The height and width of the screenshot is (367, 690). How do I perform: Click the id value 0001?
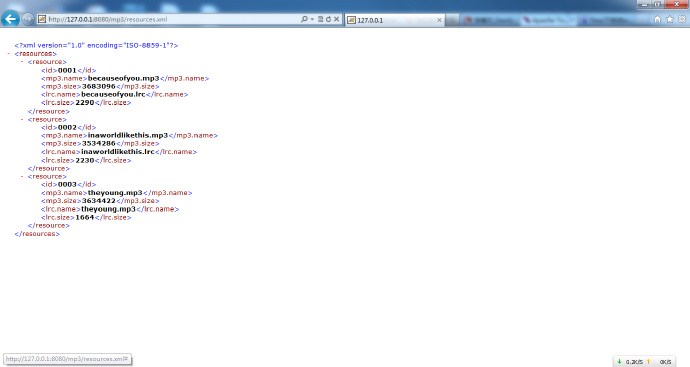[x=67, y=70]
